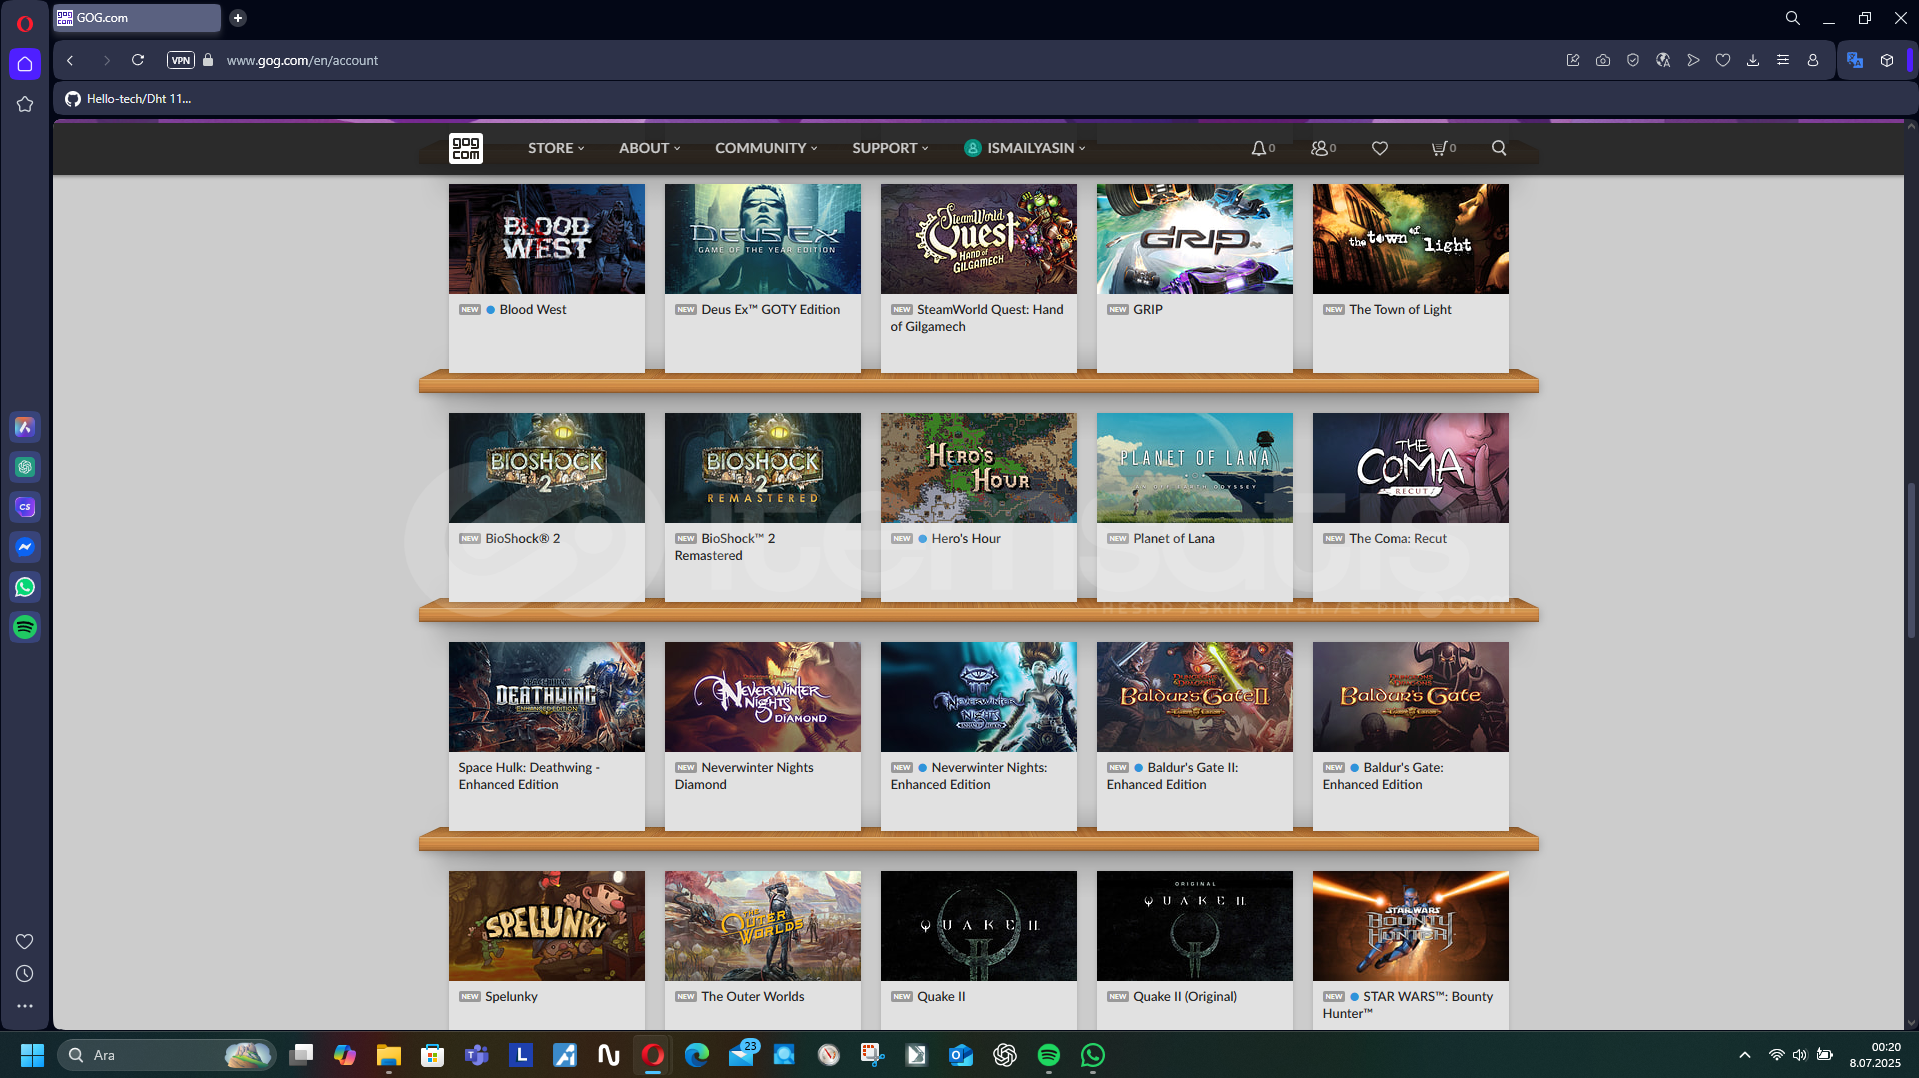Show hidden system tray icons

coord(1745,1055)
